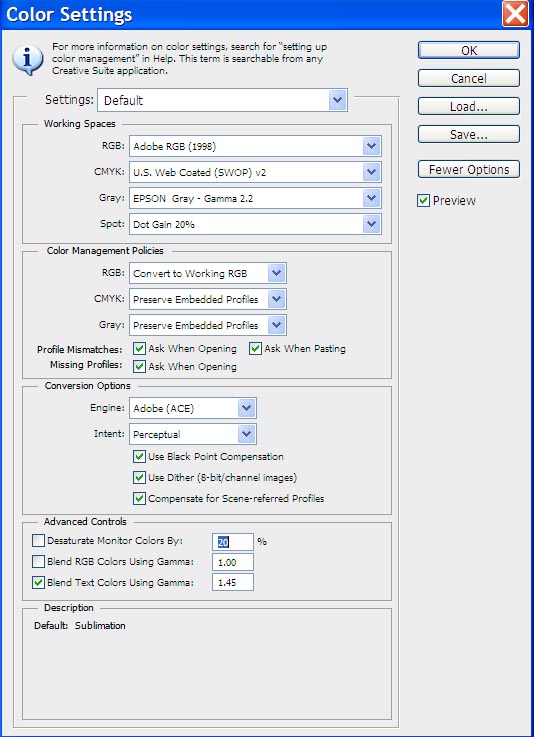The image size is (534, 737).
Task: Expand the RGB working space dropdown
Action: 255,147
